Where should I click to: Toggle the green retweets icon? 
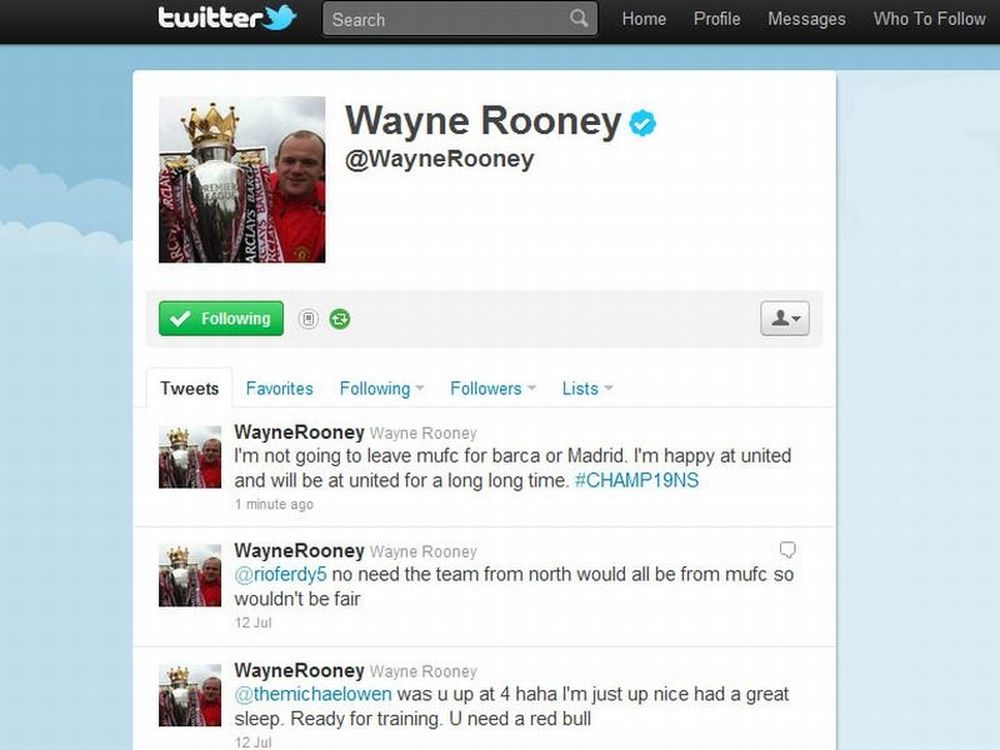click(340, 318)
